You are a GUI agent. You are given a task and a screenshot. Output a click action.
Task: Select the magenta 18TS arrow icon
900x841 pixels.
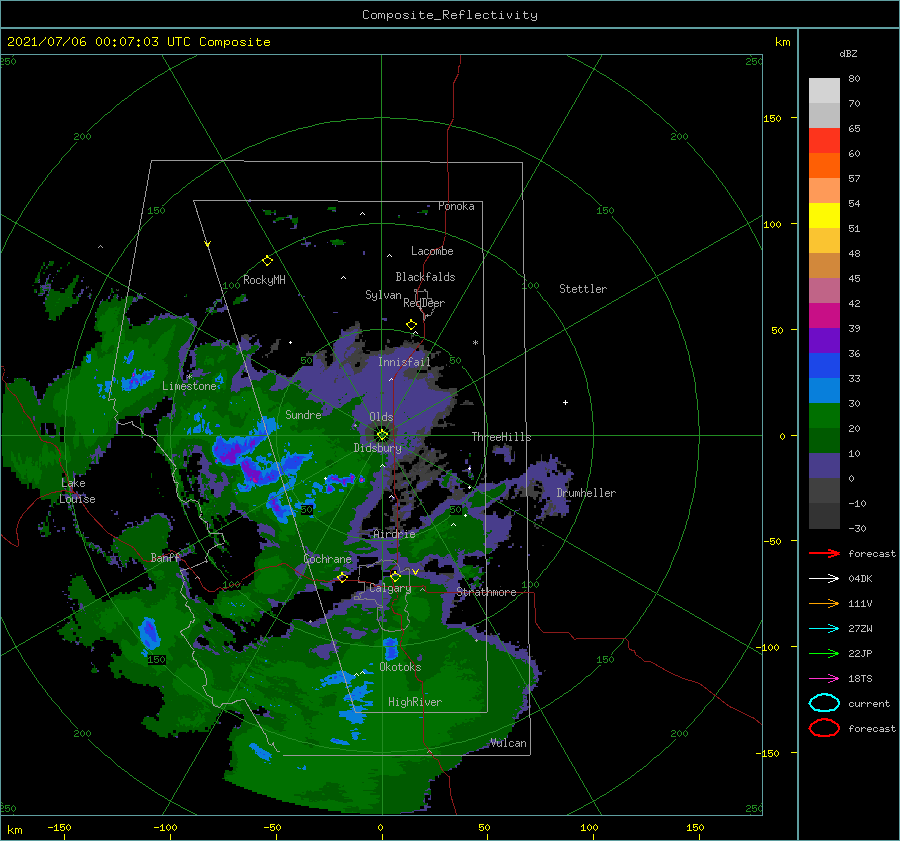point(824,679)
